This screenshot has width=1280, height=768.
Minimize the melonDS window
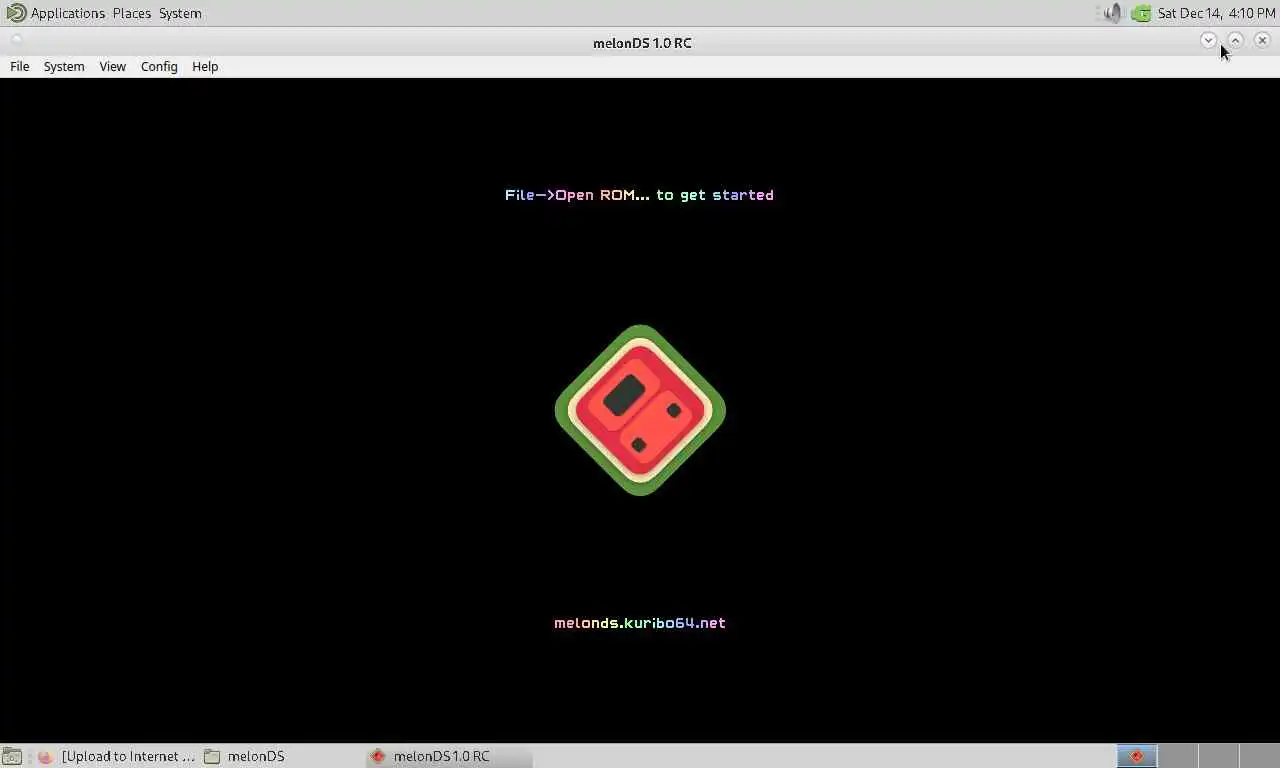coord(1208,40)
